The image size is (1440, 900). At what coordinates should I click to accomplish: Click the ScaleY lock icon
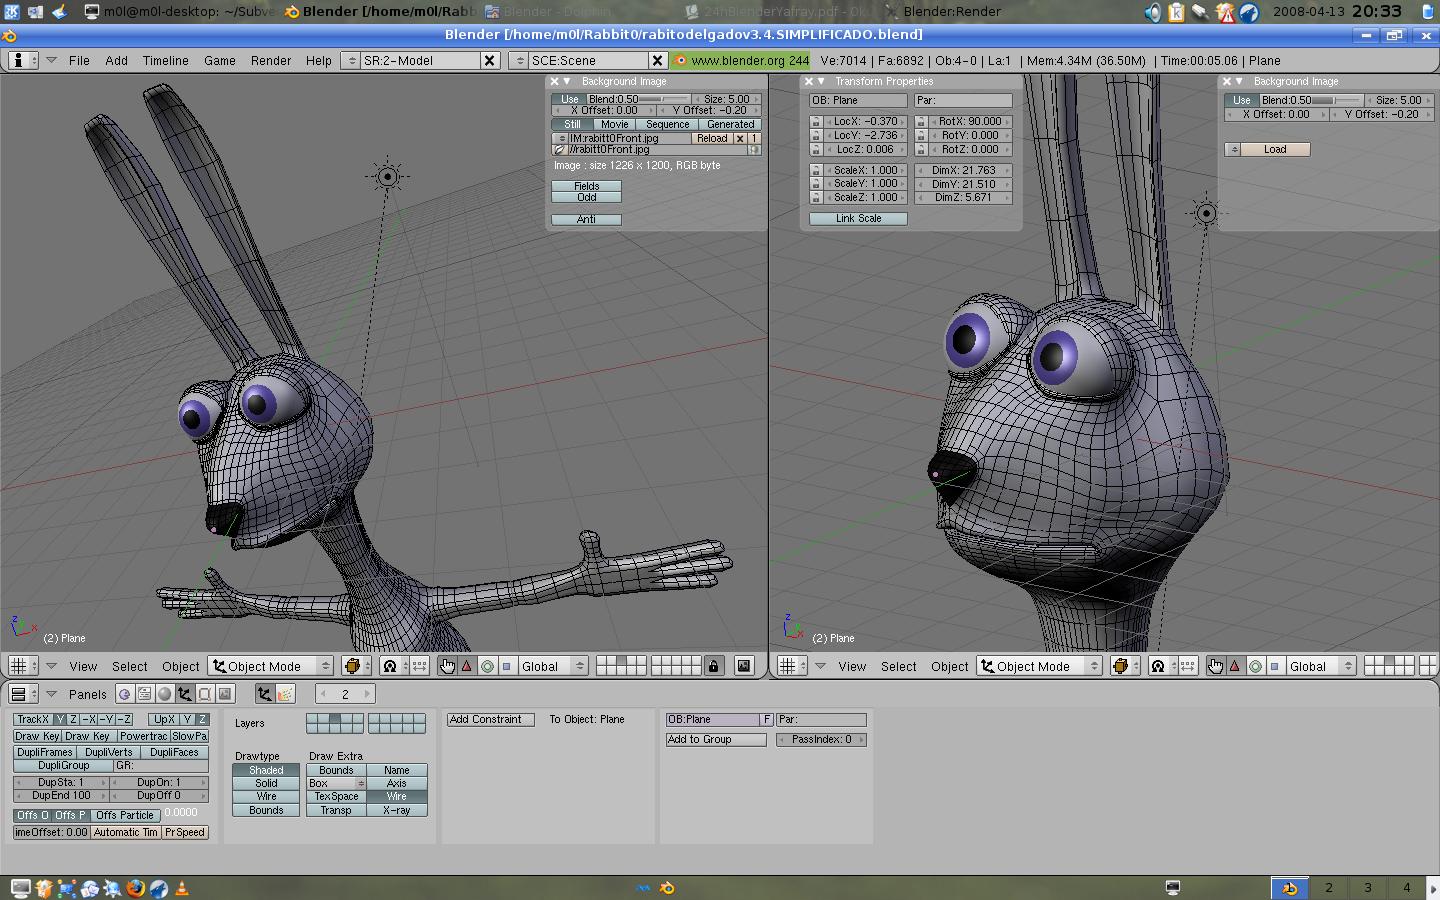click(816, 184)
